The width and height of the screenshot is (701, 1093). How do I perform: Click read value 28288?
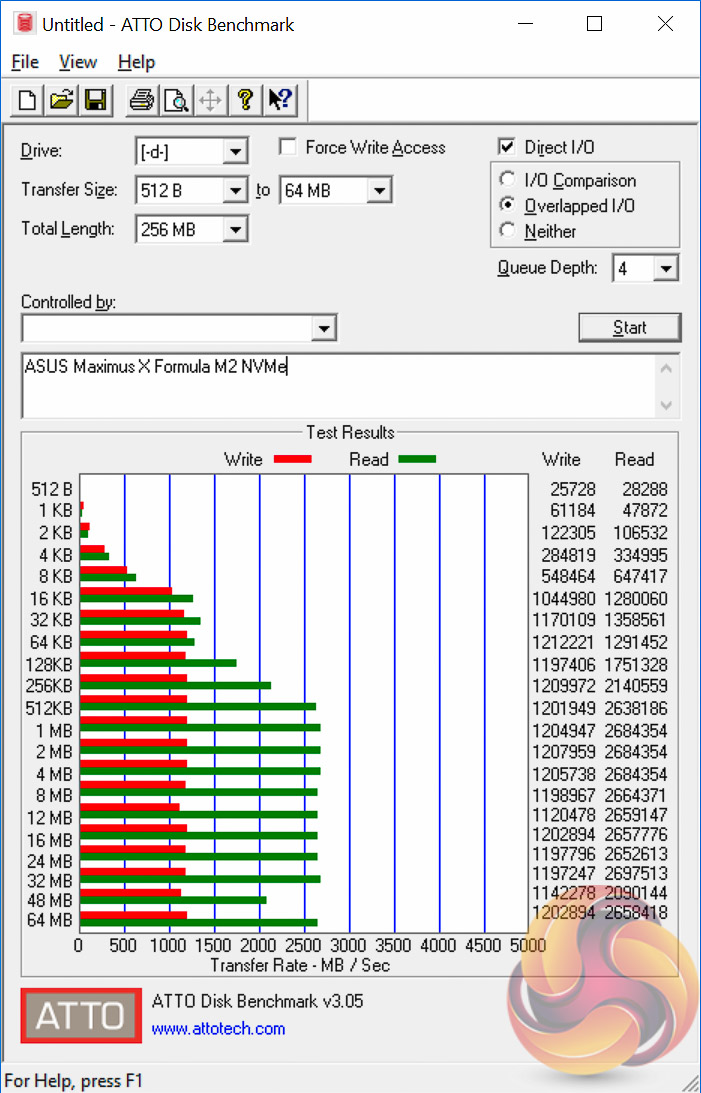tap(645, 489)
